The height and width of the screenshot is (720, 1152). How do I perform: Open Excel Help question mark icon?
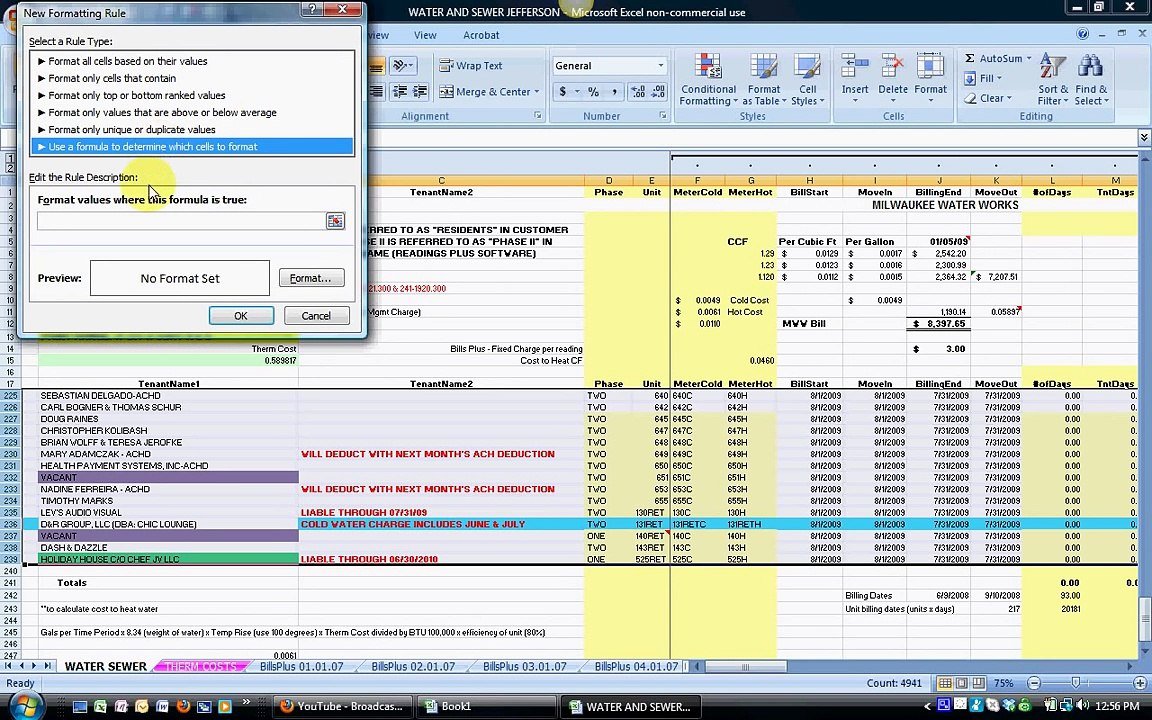(1082, 34)
